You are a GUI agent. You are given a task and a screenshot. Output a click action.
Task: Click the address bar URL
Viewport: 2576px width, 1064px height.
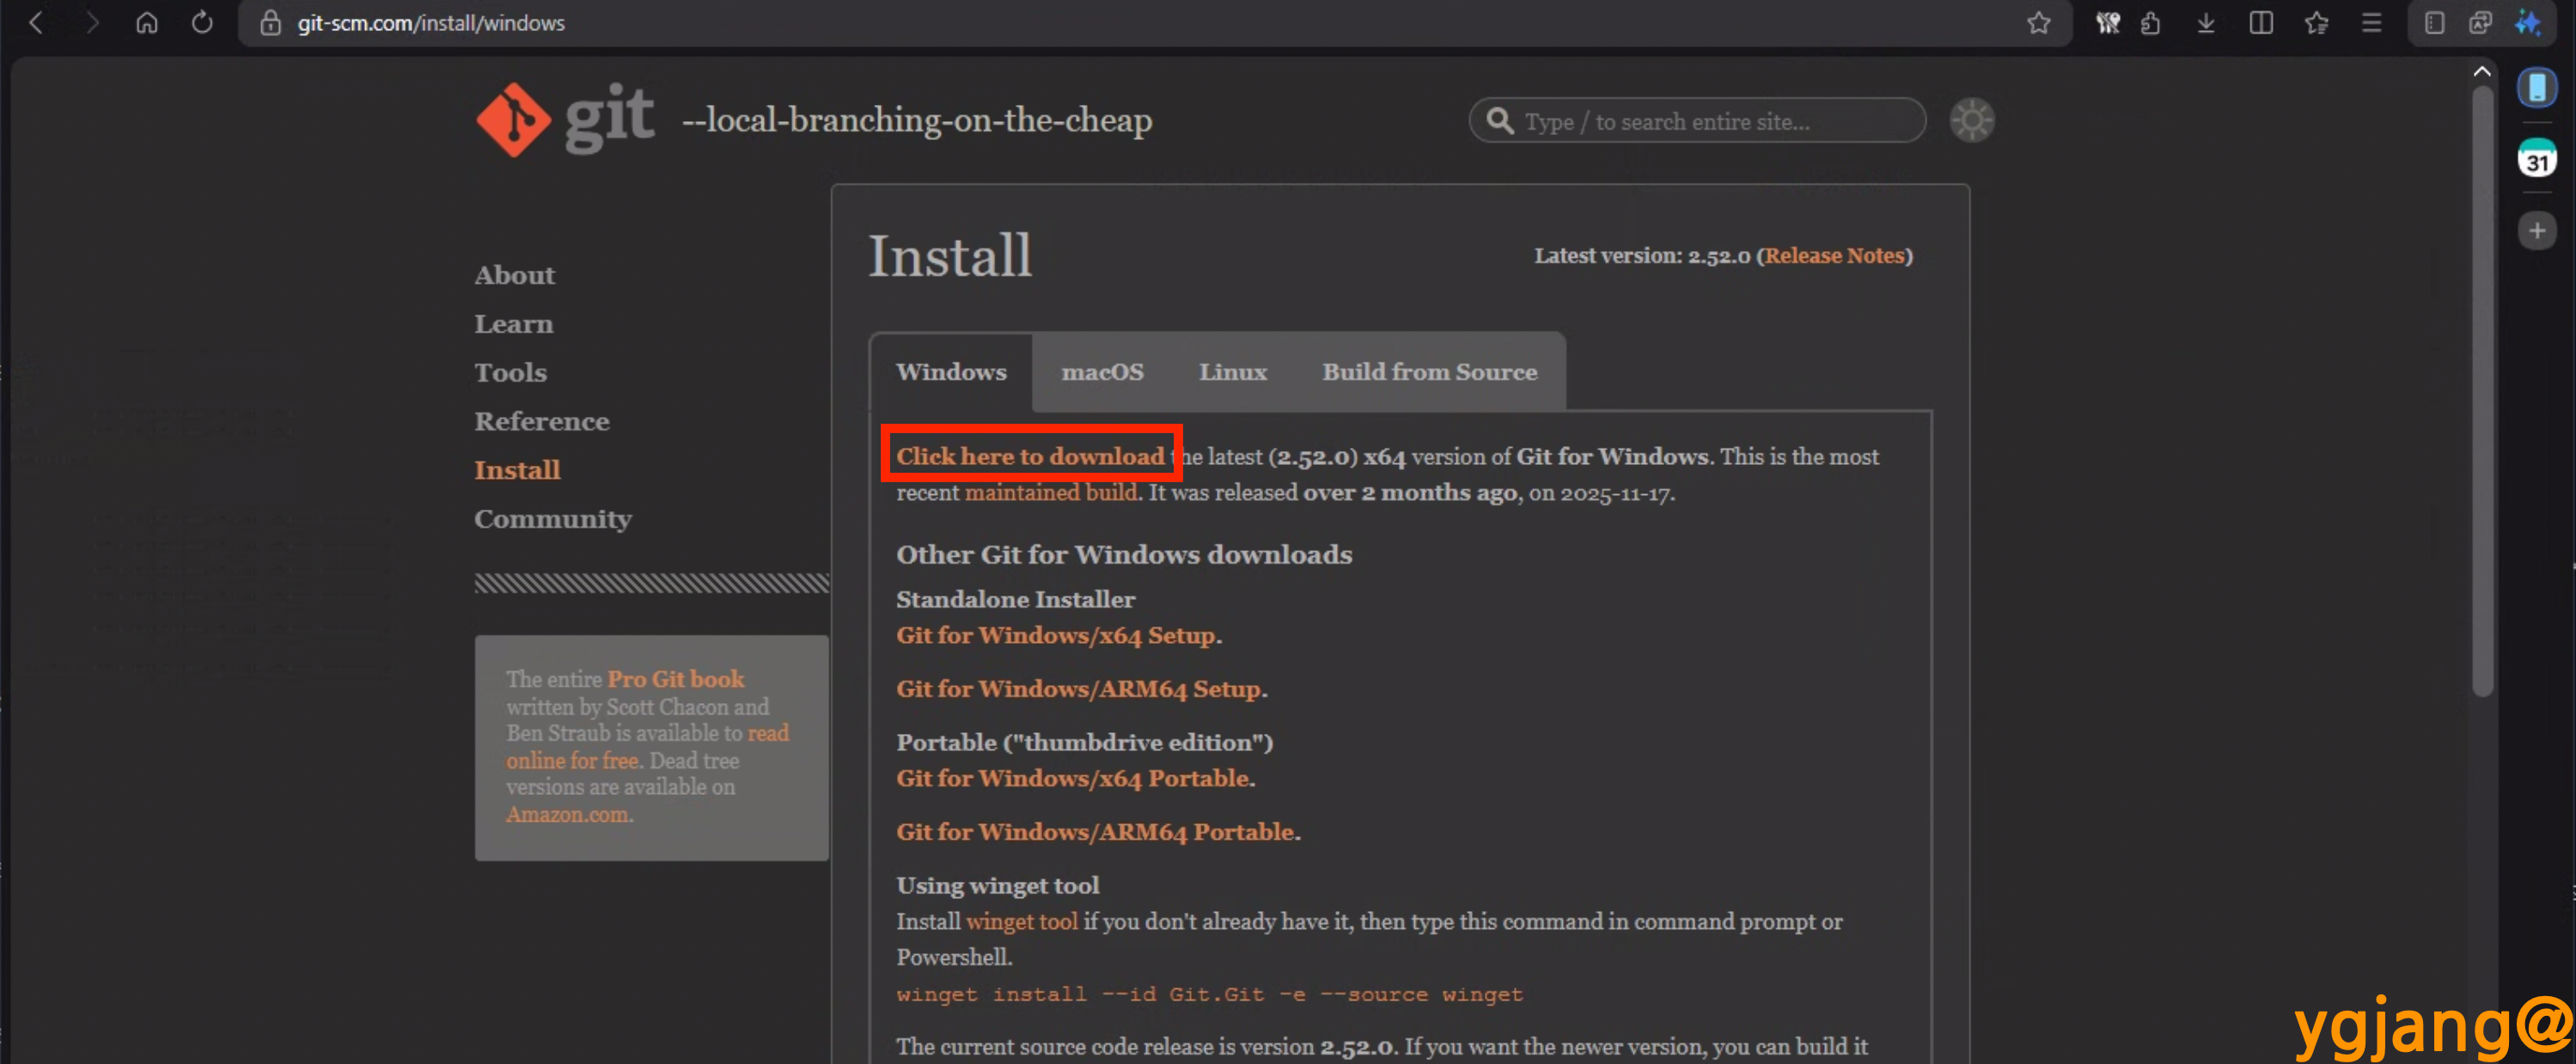tap(431, 22)
